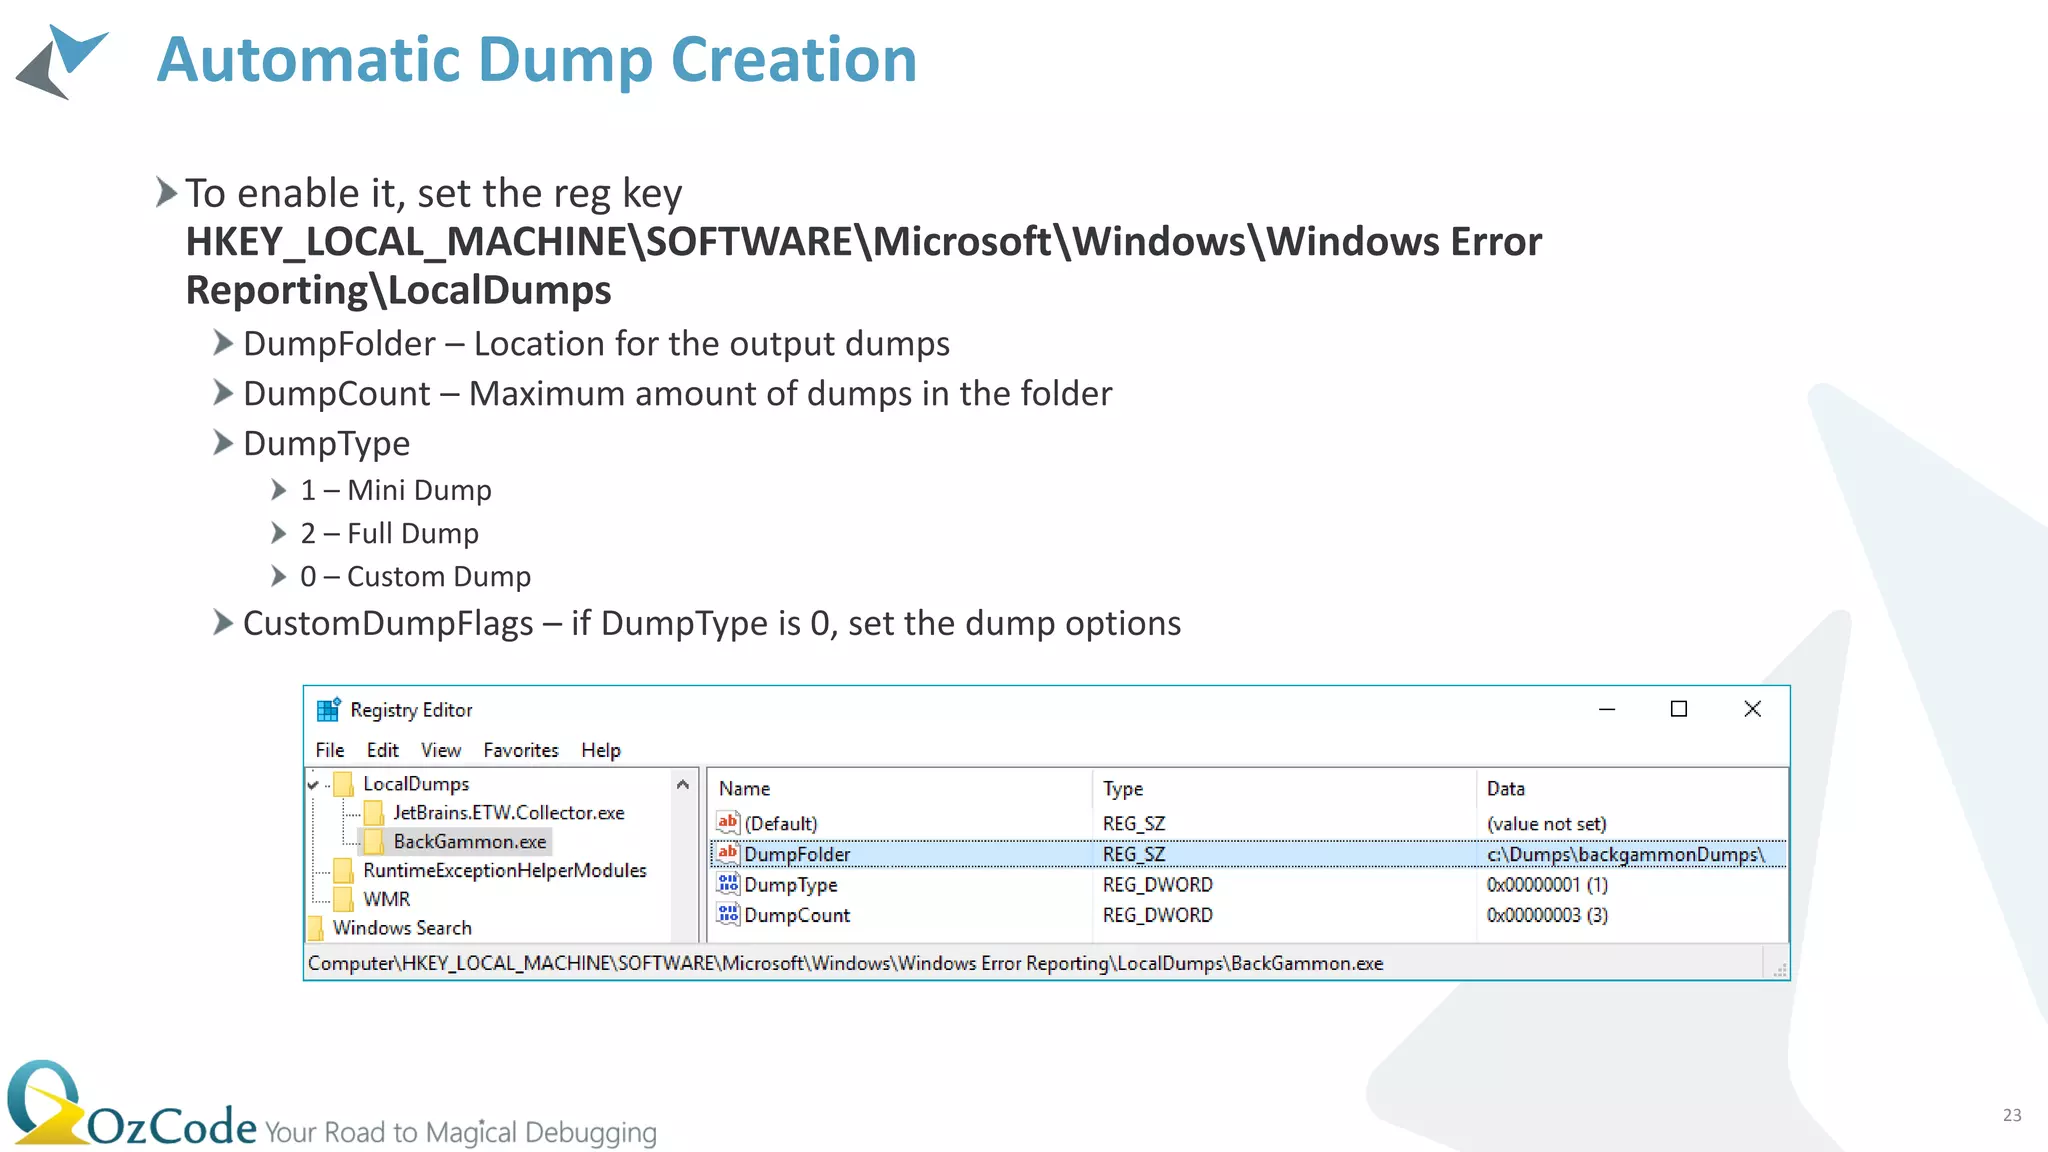Click the Registry Editor app icon in title bar
This screenshot has width=2048, height=1152.
329,710
